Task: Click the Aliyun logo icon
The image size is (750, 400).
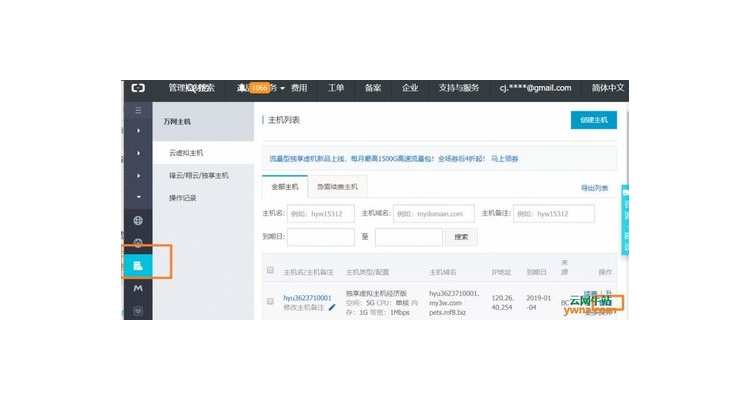Action: tap(138, 88)
